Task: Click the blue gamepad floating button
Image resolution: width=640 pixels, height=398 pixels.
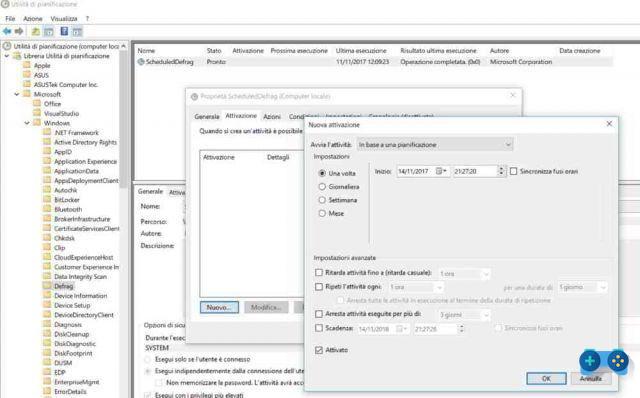Action: point(618,361)
